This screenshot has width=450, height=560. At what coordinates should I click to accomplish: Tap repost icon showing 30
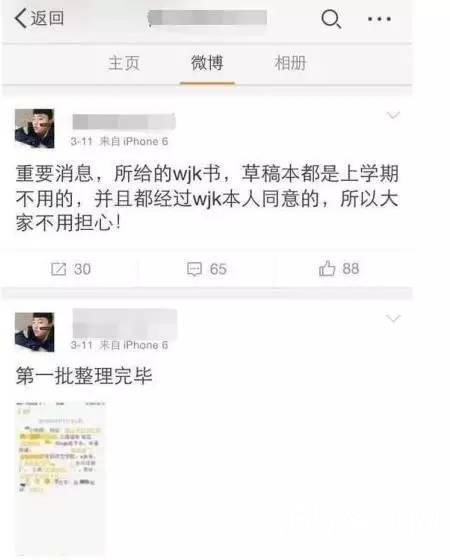71,269
